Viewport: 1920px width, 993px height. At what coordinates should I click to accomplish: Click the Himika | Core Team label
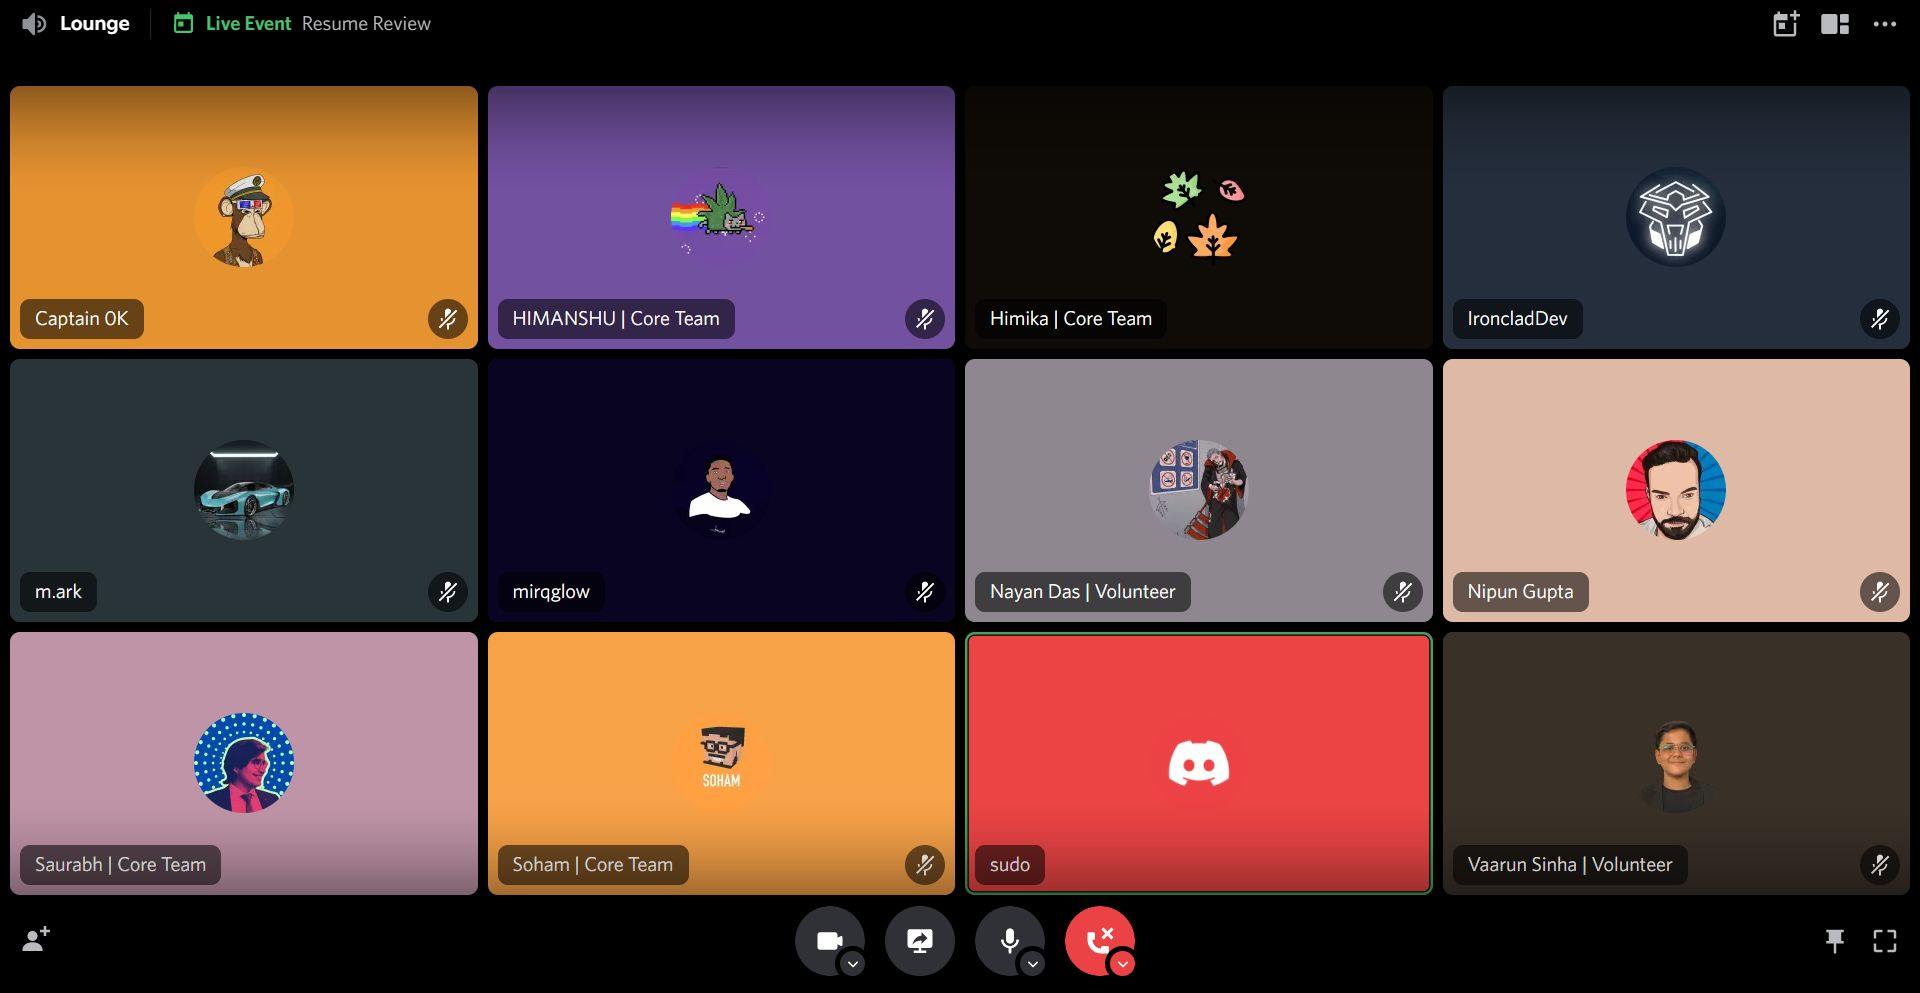coord(1071,319)
